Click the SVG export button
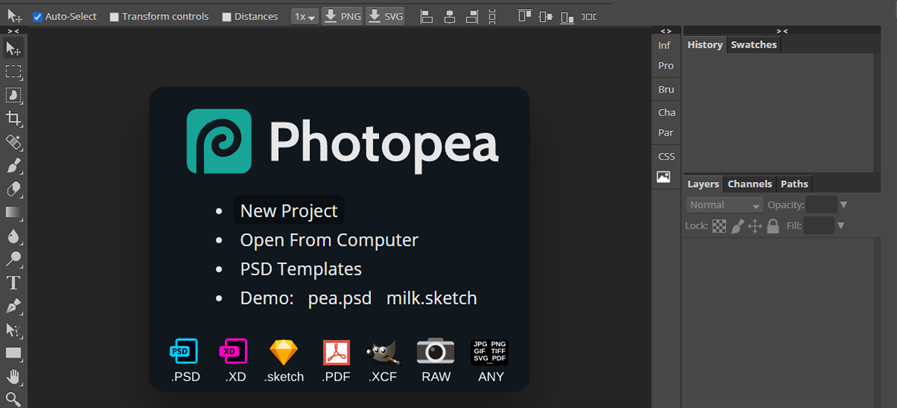 pyautogui.click(x=386, y=17)
